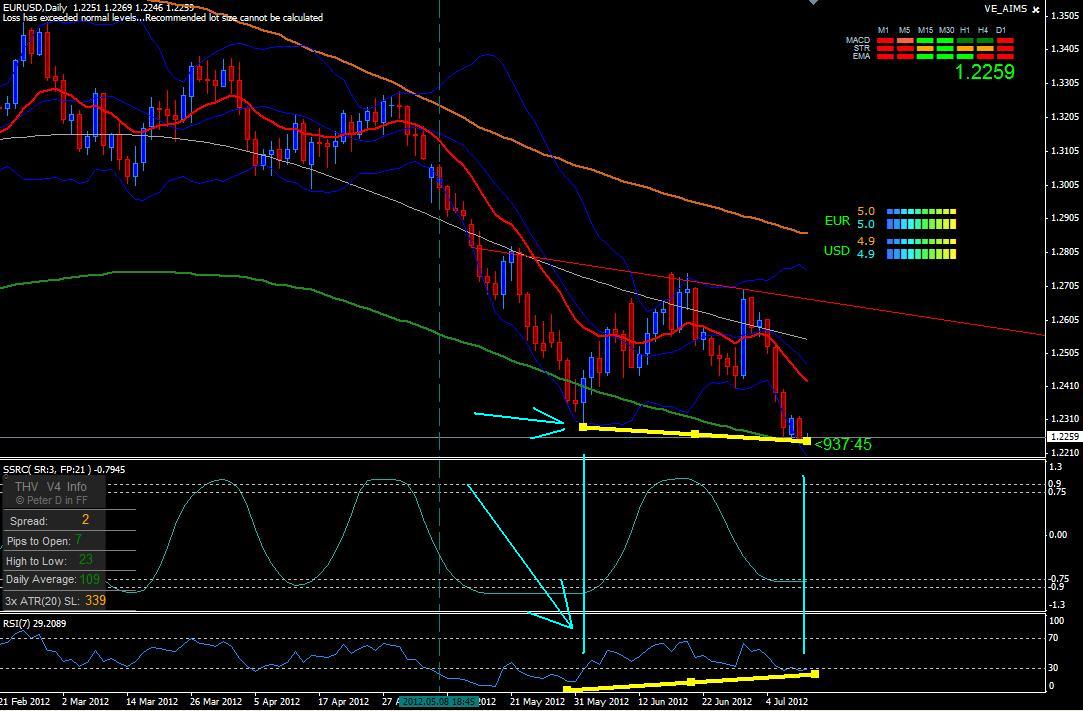
Task: Click the cyan 4.9 USD strength value
Action: [866, 254]
